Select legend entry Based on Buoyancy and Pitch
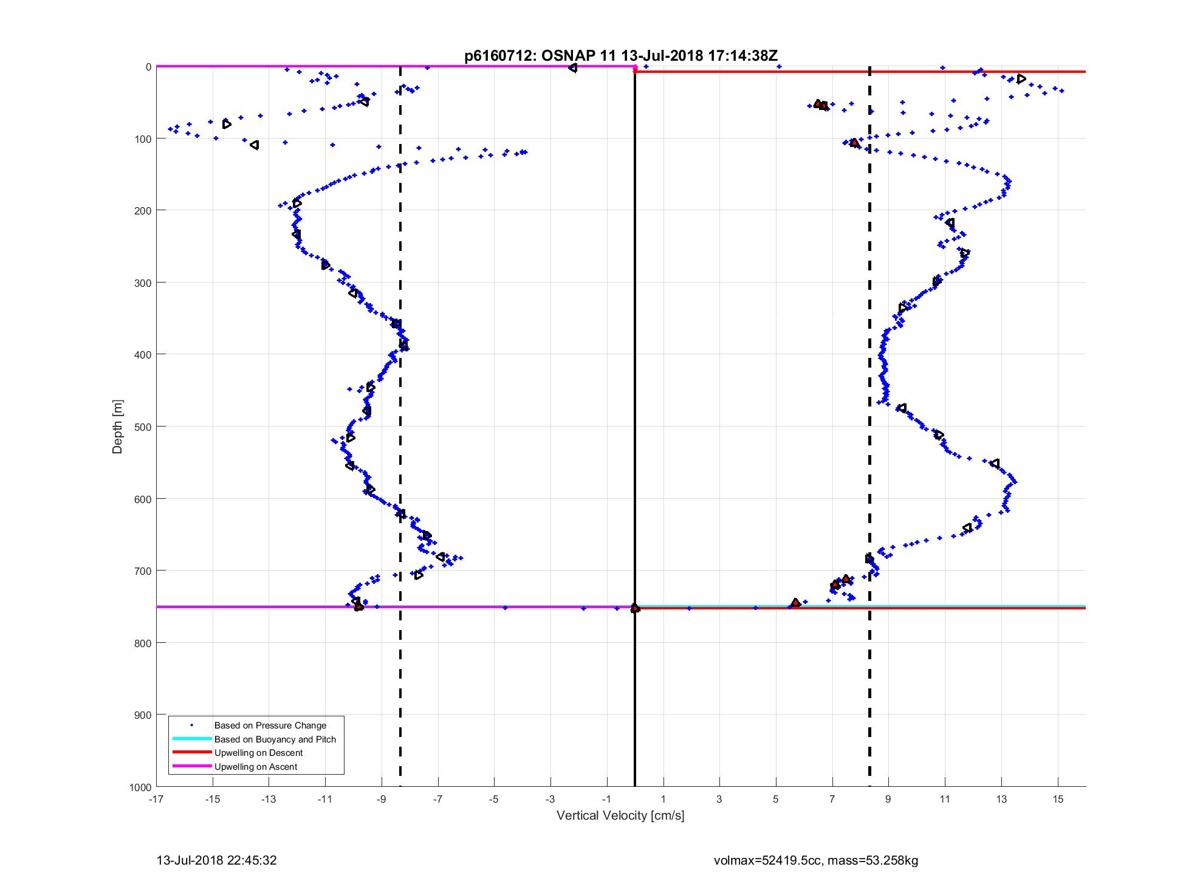1200x885 pixels. (275, 739)
